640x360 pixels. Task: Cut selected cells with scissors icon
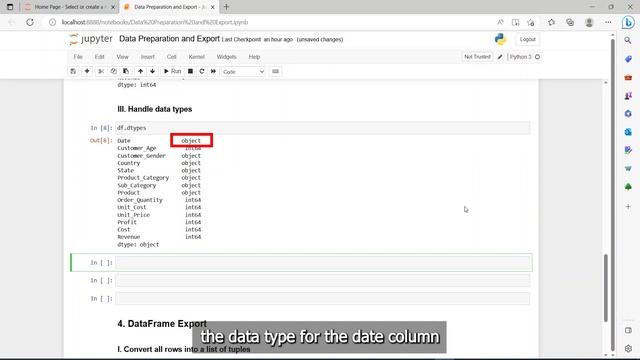point(101,71)
